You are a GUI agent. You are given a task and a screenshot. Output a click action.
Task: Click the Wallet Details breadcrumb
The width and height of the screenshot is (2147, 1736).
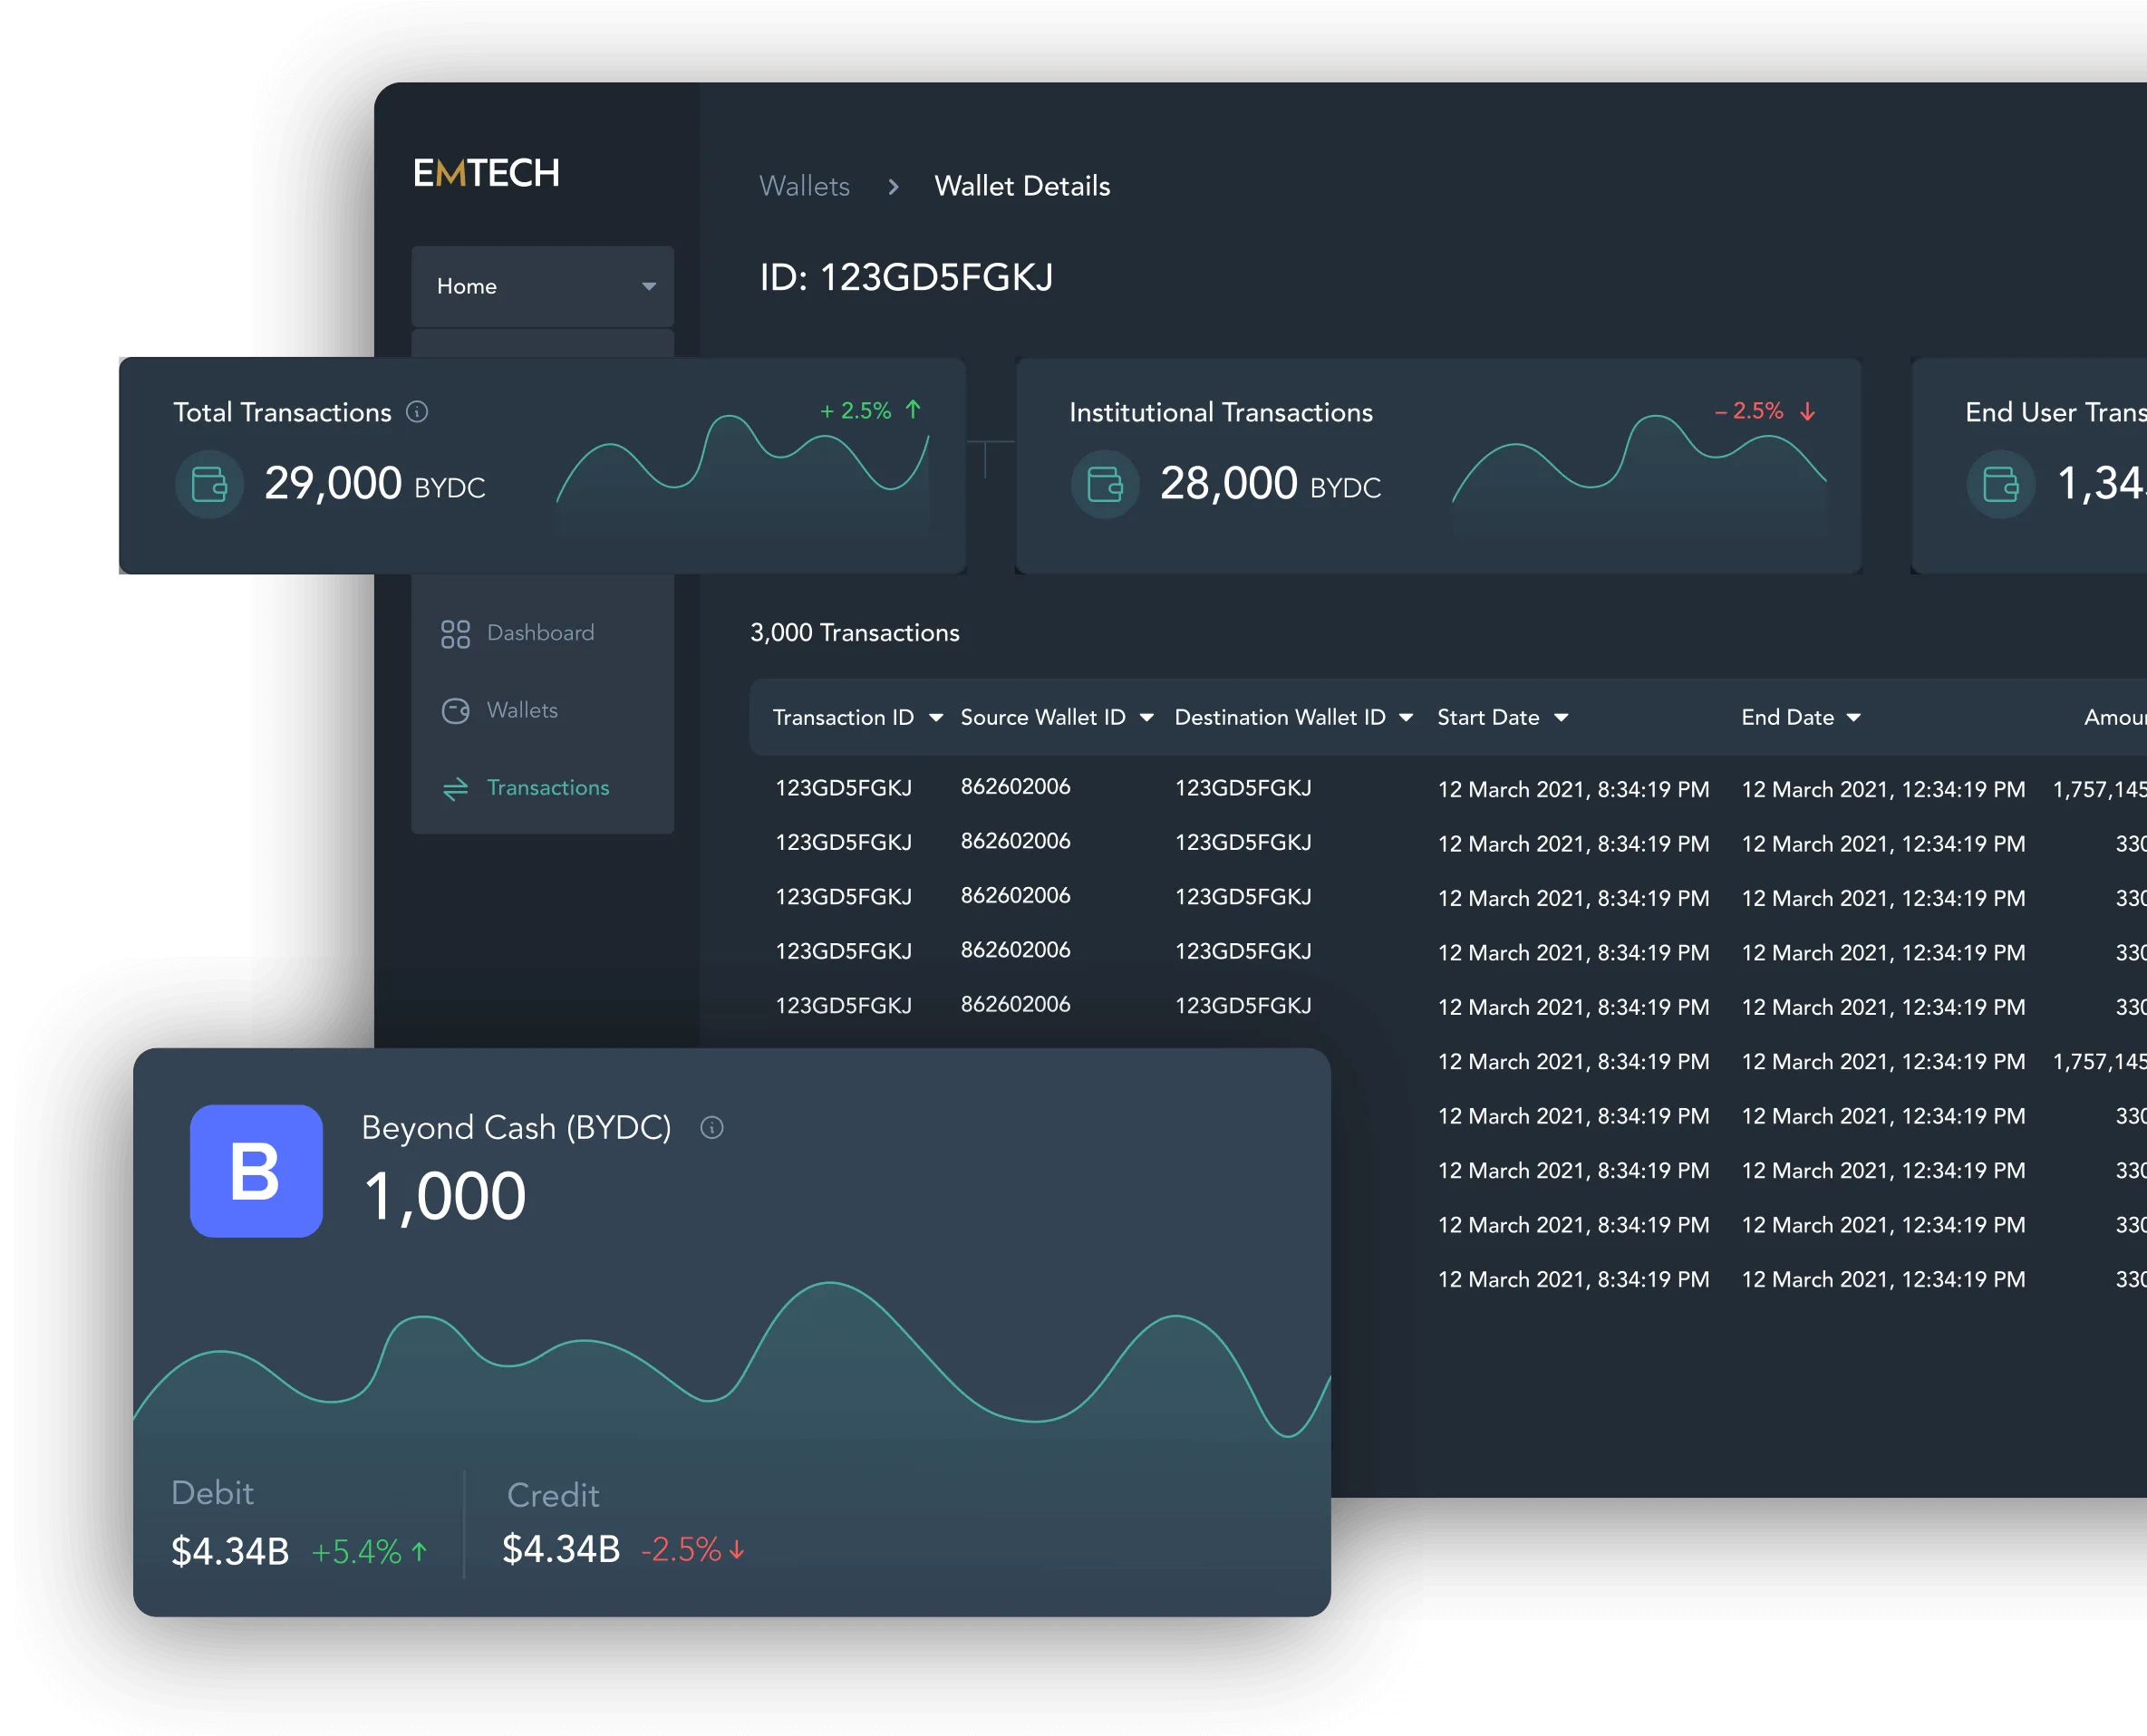[1022, 186]
